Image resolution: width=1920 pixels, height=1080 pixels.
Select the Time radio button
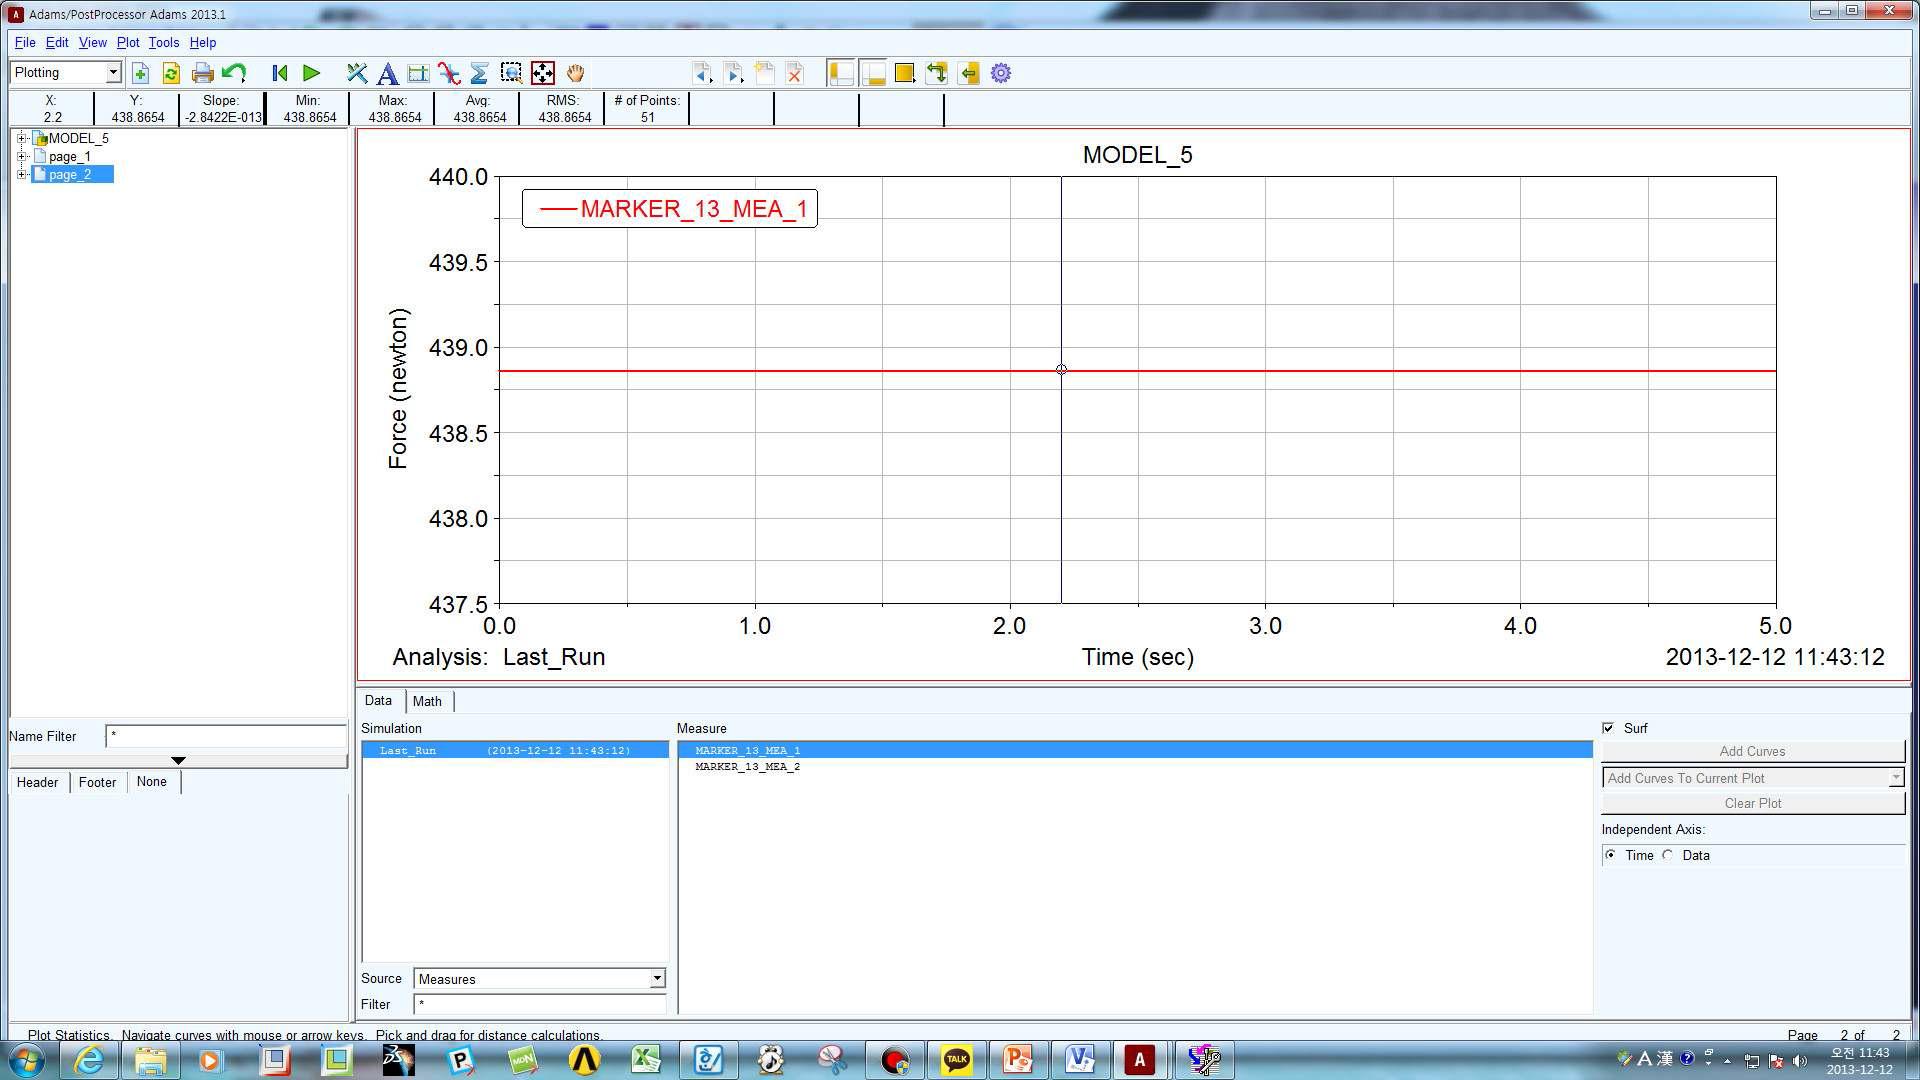click(1611, 855)
